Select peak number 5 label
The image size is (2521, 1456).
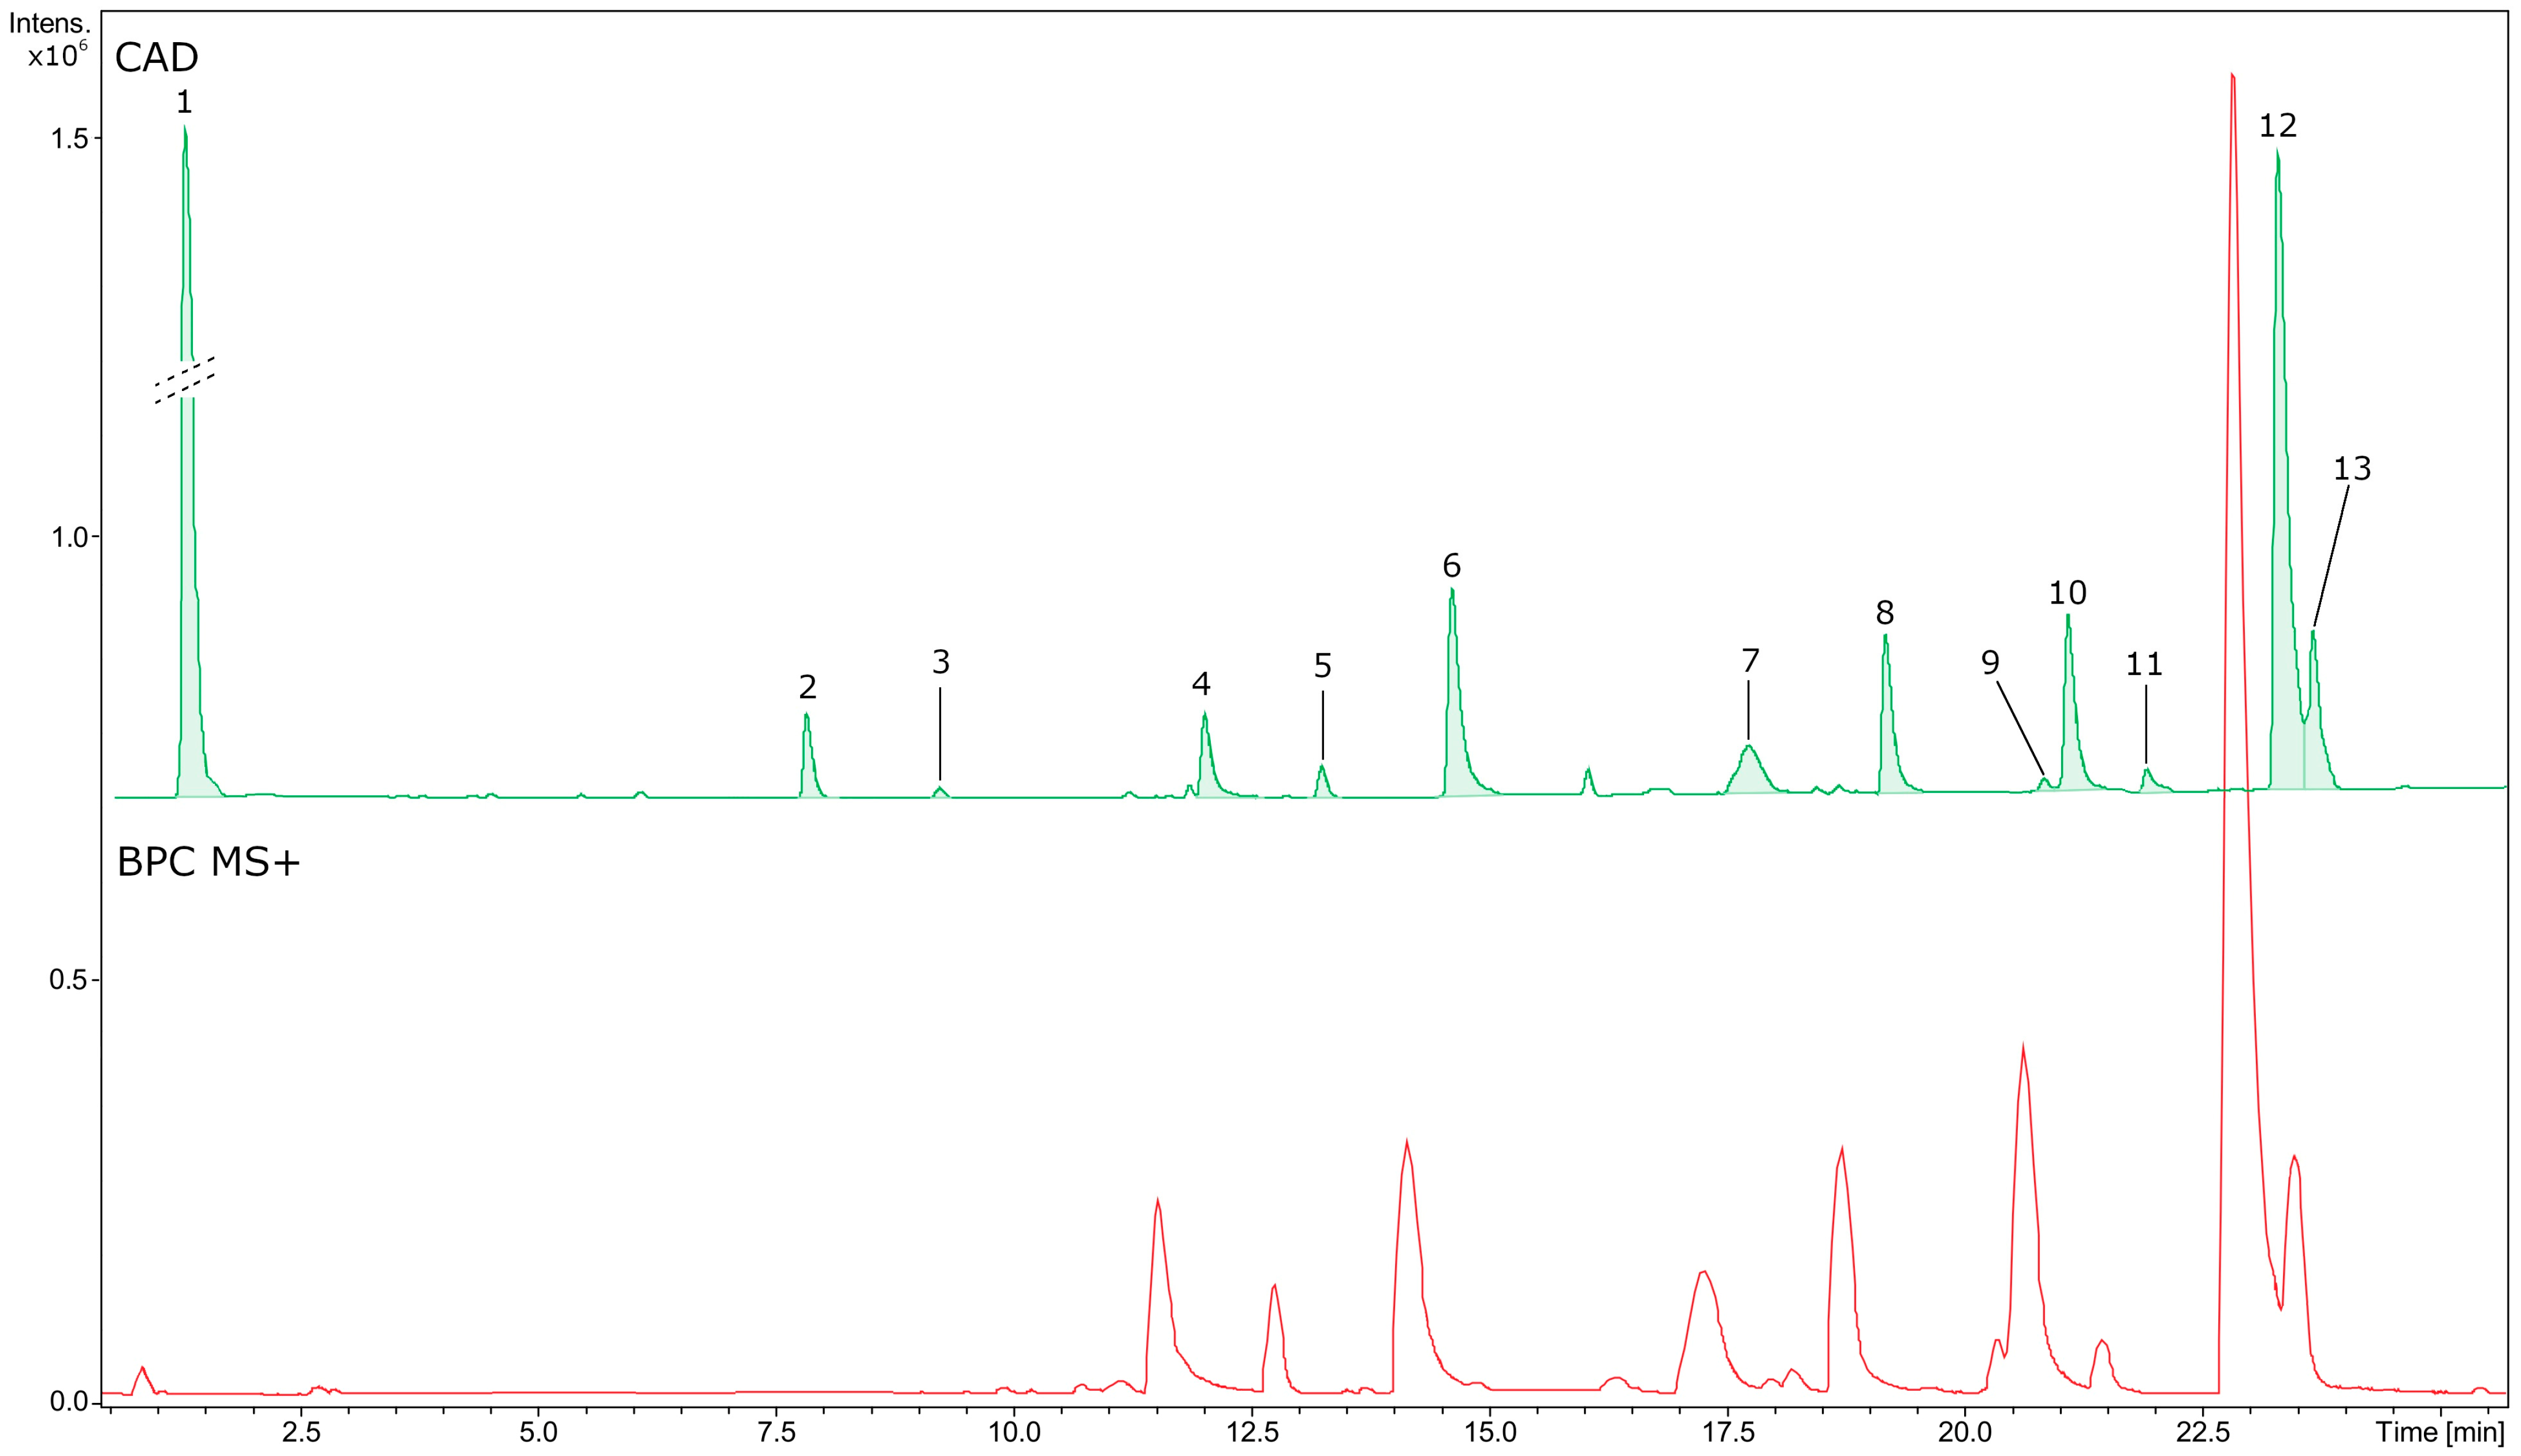coord(1322,665)
